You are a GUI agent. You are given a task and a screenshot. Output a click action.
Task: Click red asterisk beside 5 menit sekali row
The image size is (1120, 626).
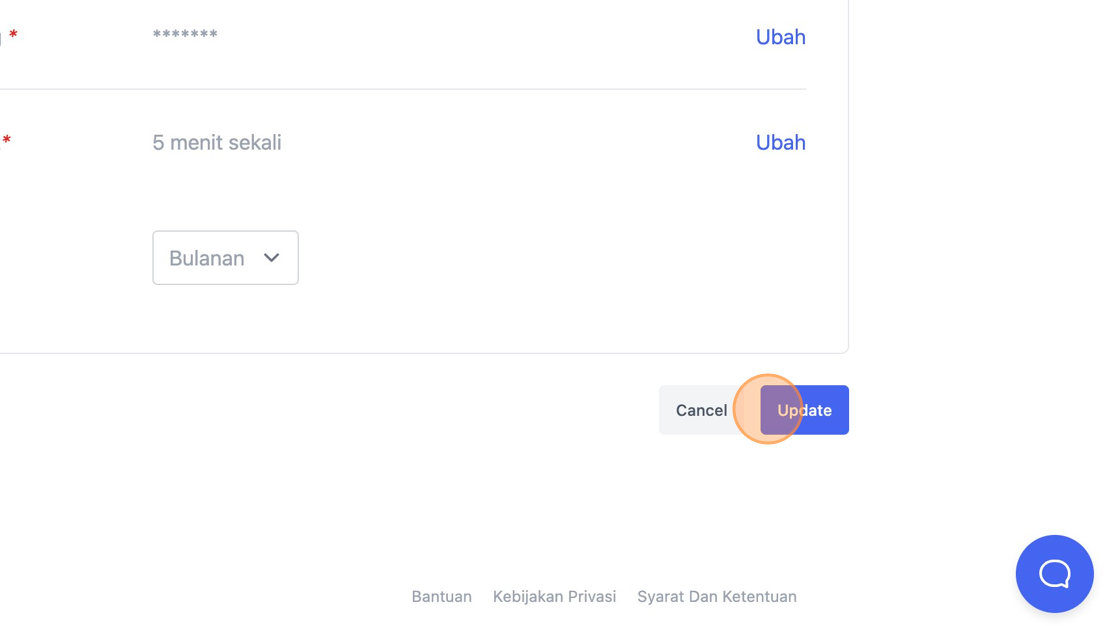coord(6,140)
